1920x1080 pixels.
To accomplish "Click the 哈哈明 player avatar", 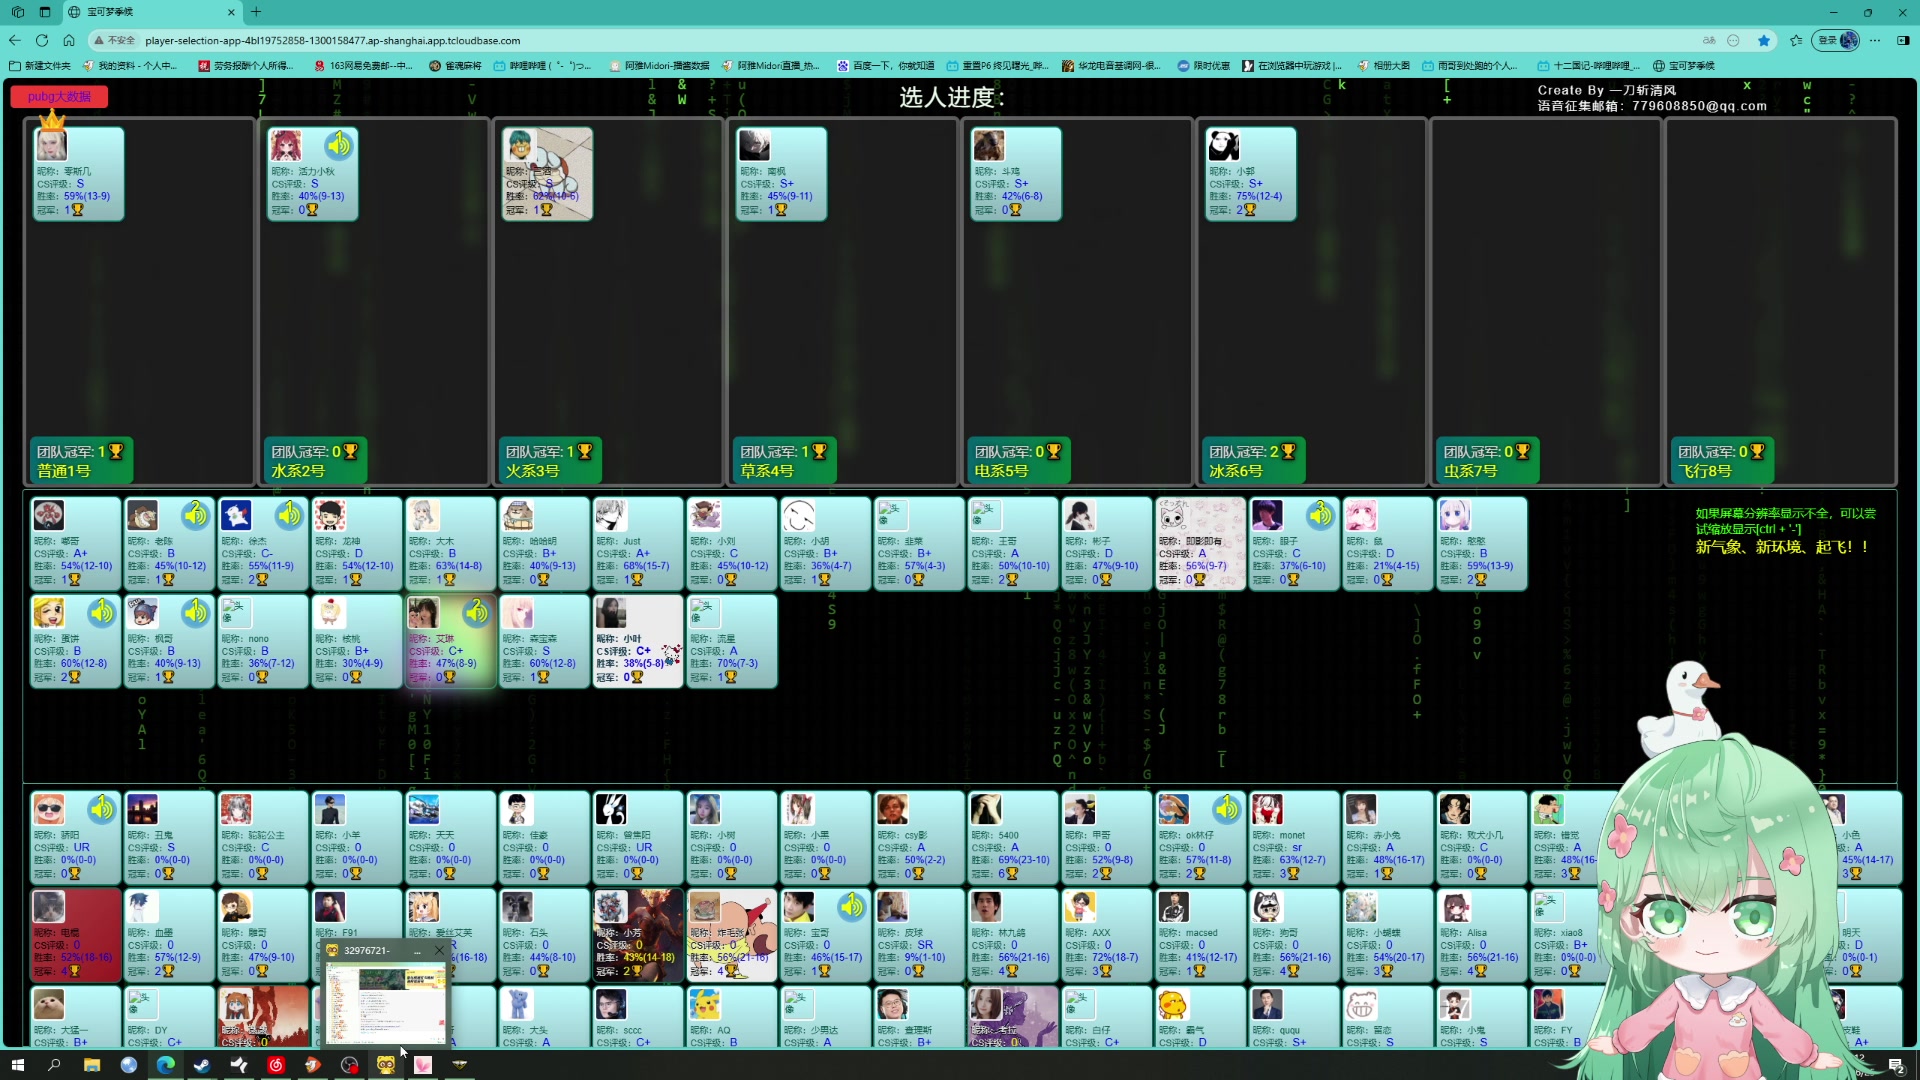I will pyautogui.click(x=518, y=516).
